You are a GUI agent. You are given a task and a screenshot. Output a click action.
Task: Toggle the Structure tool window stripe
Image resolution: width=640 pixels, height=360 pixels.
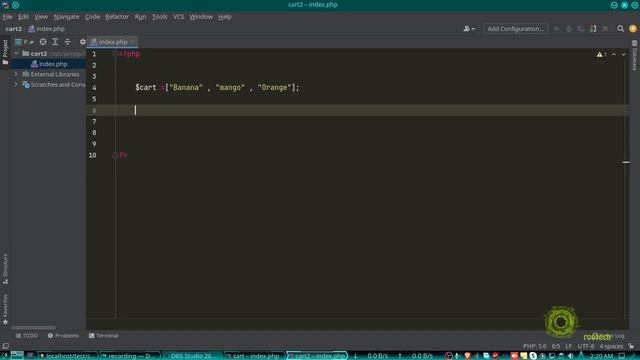[x=5, y=269]
